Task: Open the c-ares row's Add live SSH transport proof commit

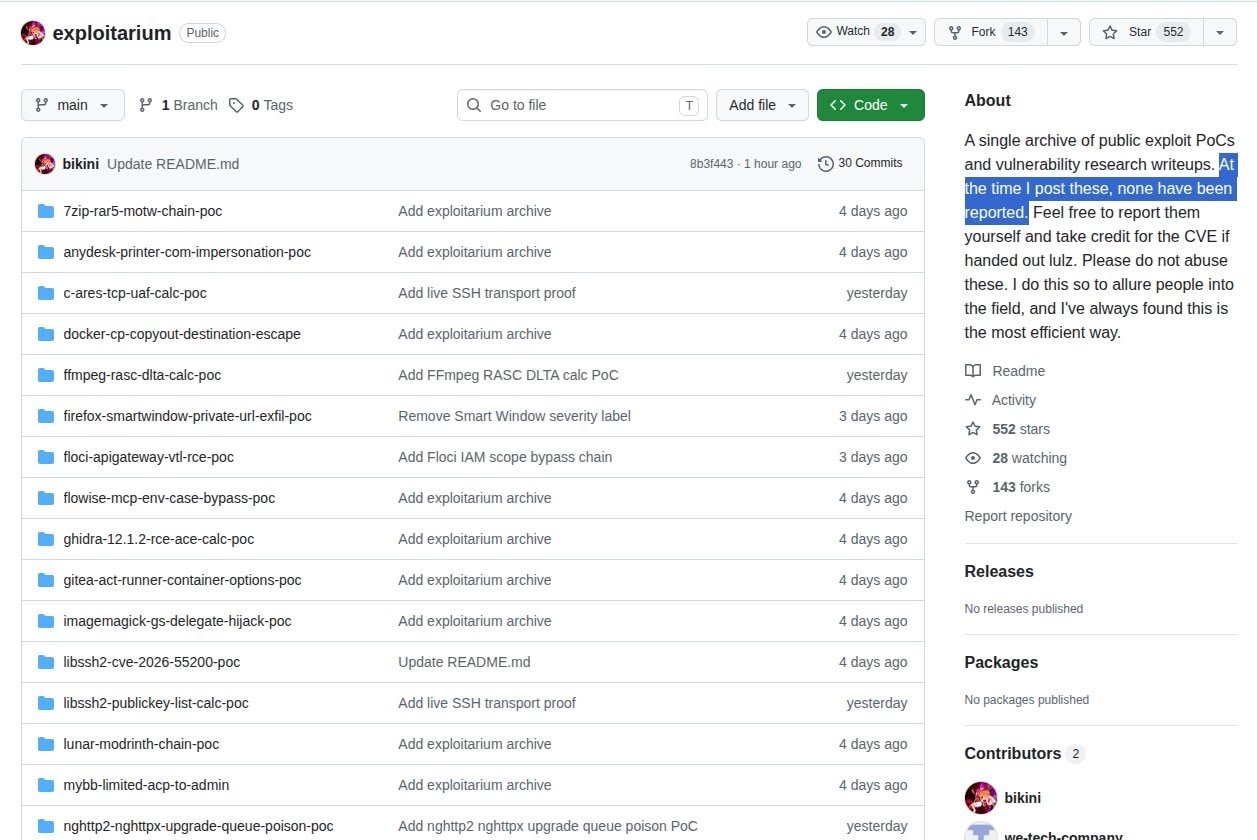Action: [x=487, y=293]
